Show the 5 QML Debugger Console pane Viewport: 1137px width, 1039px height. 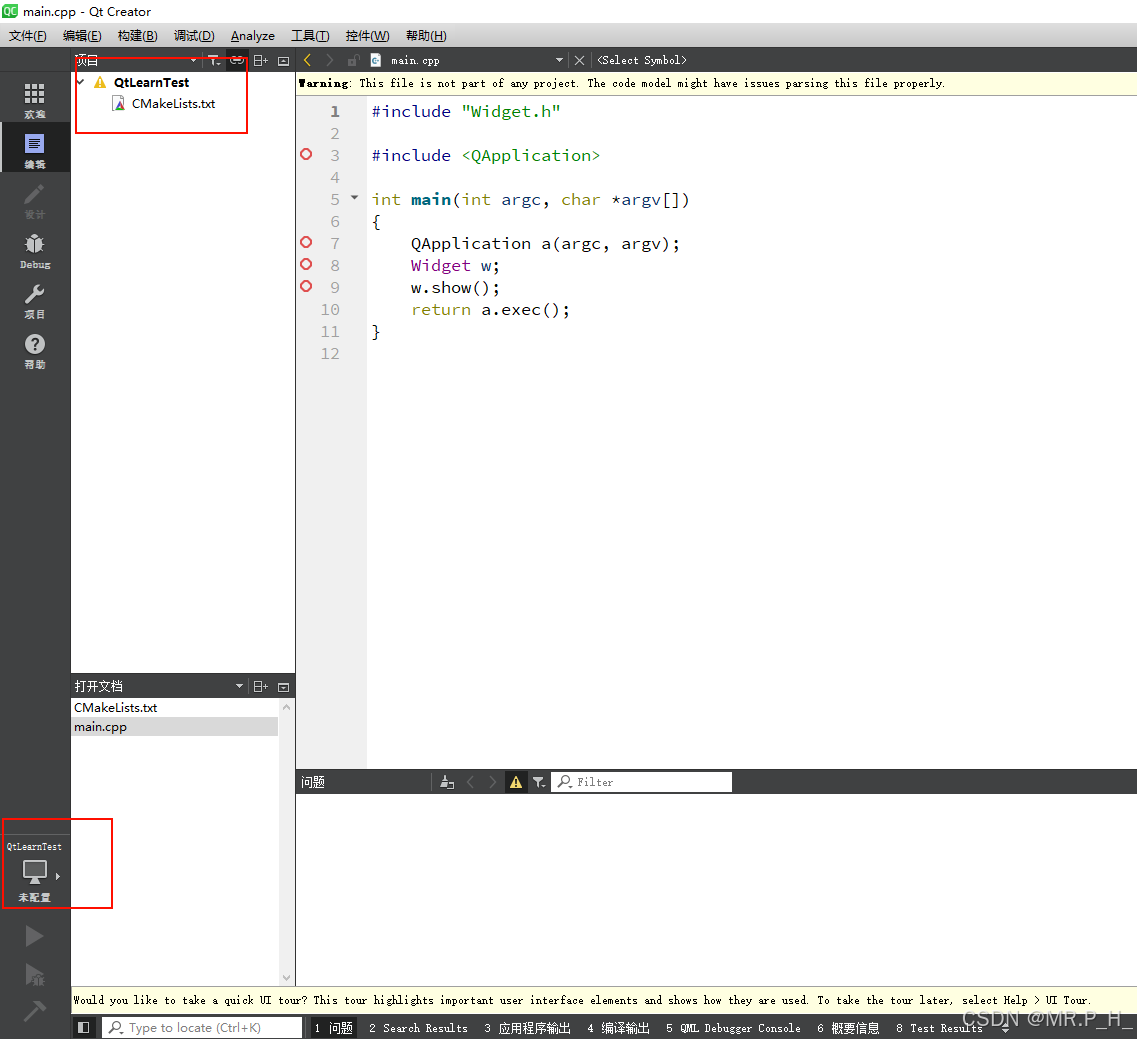click(x=733, y=1028)
